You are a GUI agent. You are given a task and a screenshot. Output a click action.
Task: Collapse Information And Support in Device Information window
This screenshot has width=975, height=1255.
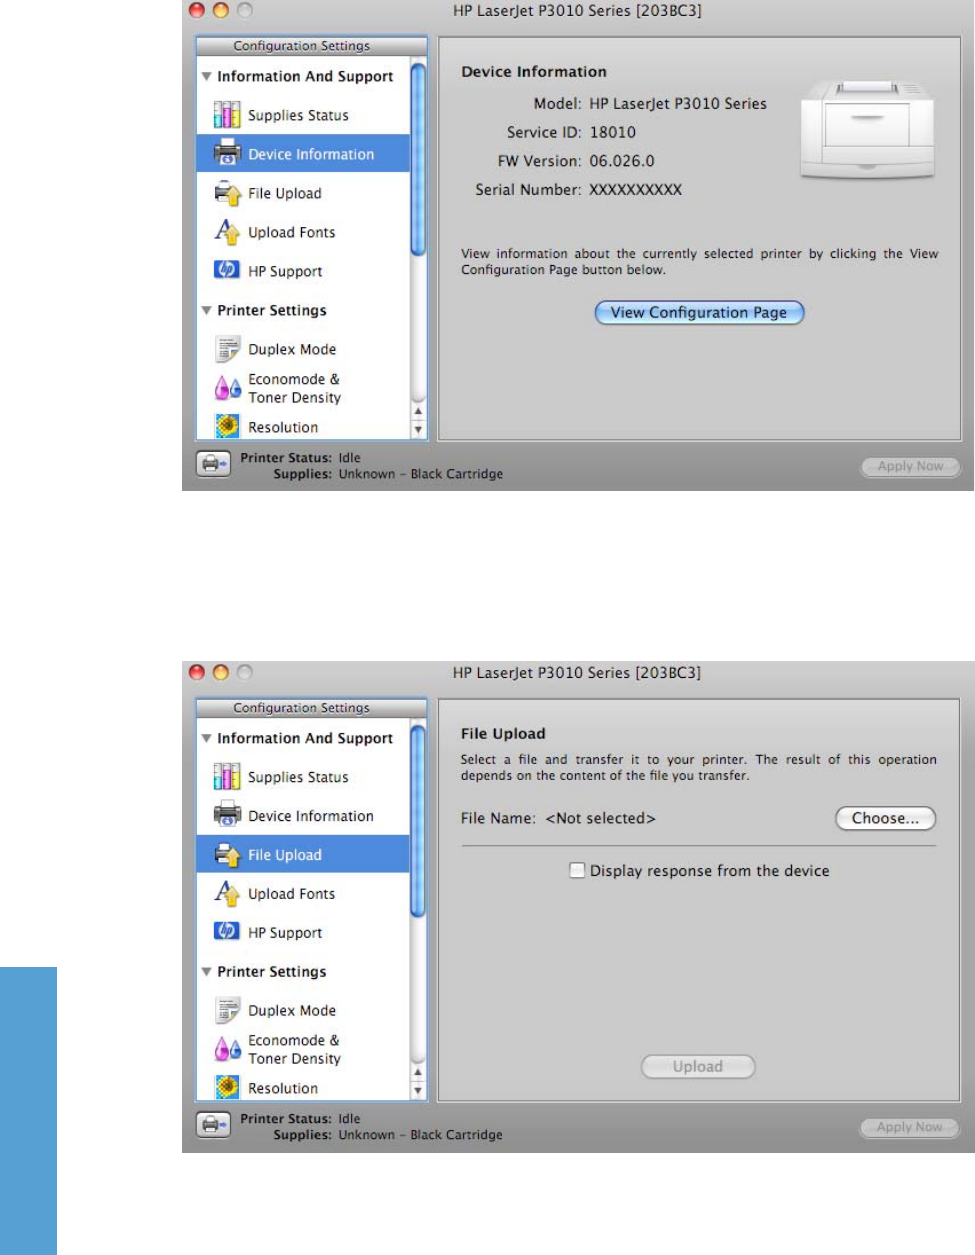click(x=206, y=76)
